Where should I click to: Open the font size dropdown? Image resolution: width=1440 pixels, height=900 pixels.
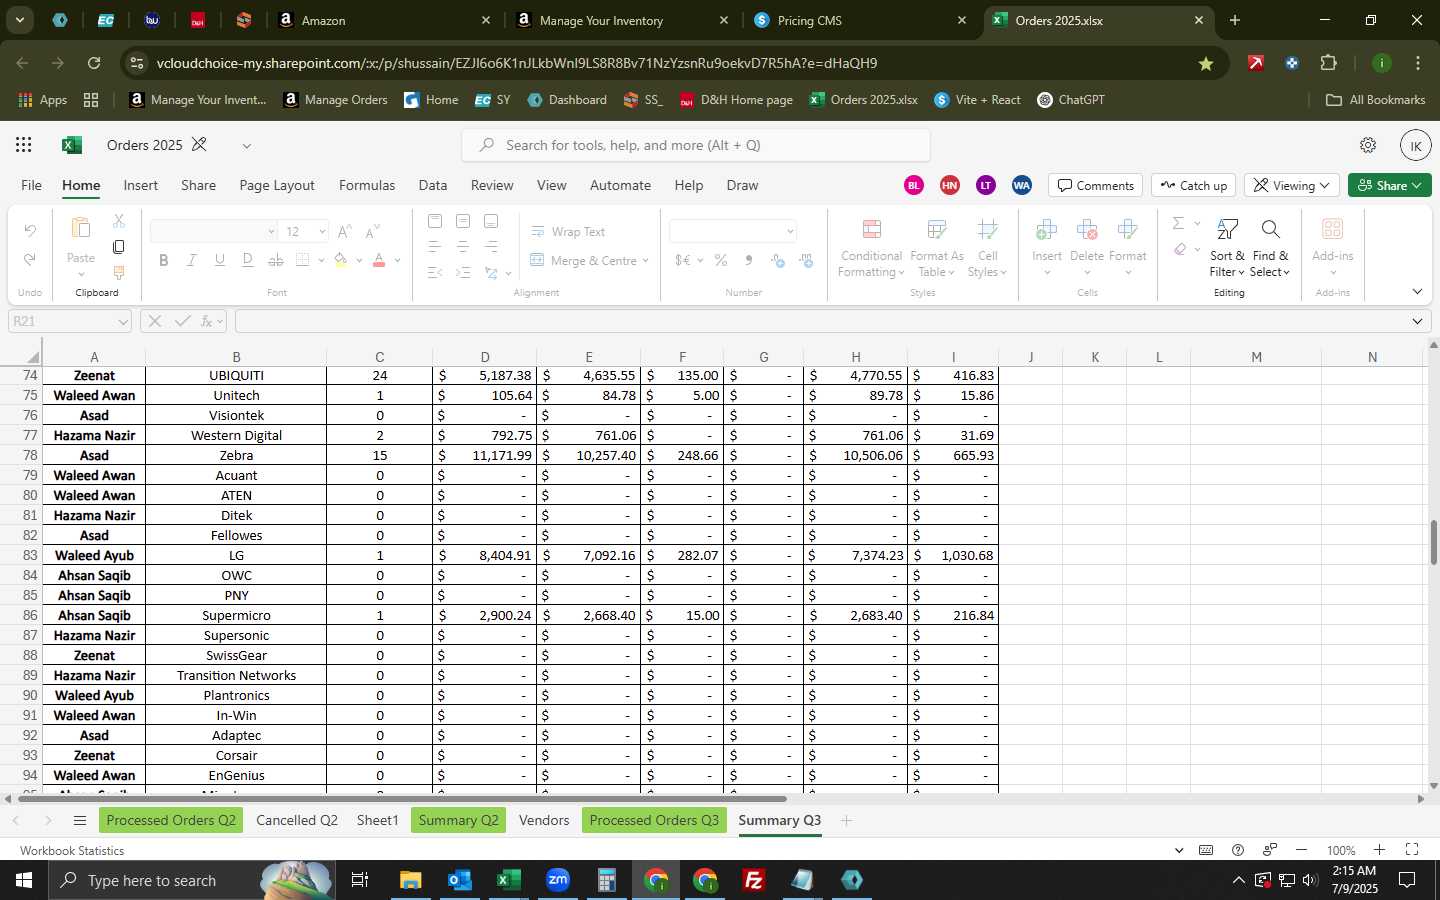(x=322, y=231)
